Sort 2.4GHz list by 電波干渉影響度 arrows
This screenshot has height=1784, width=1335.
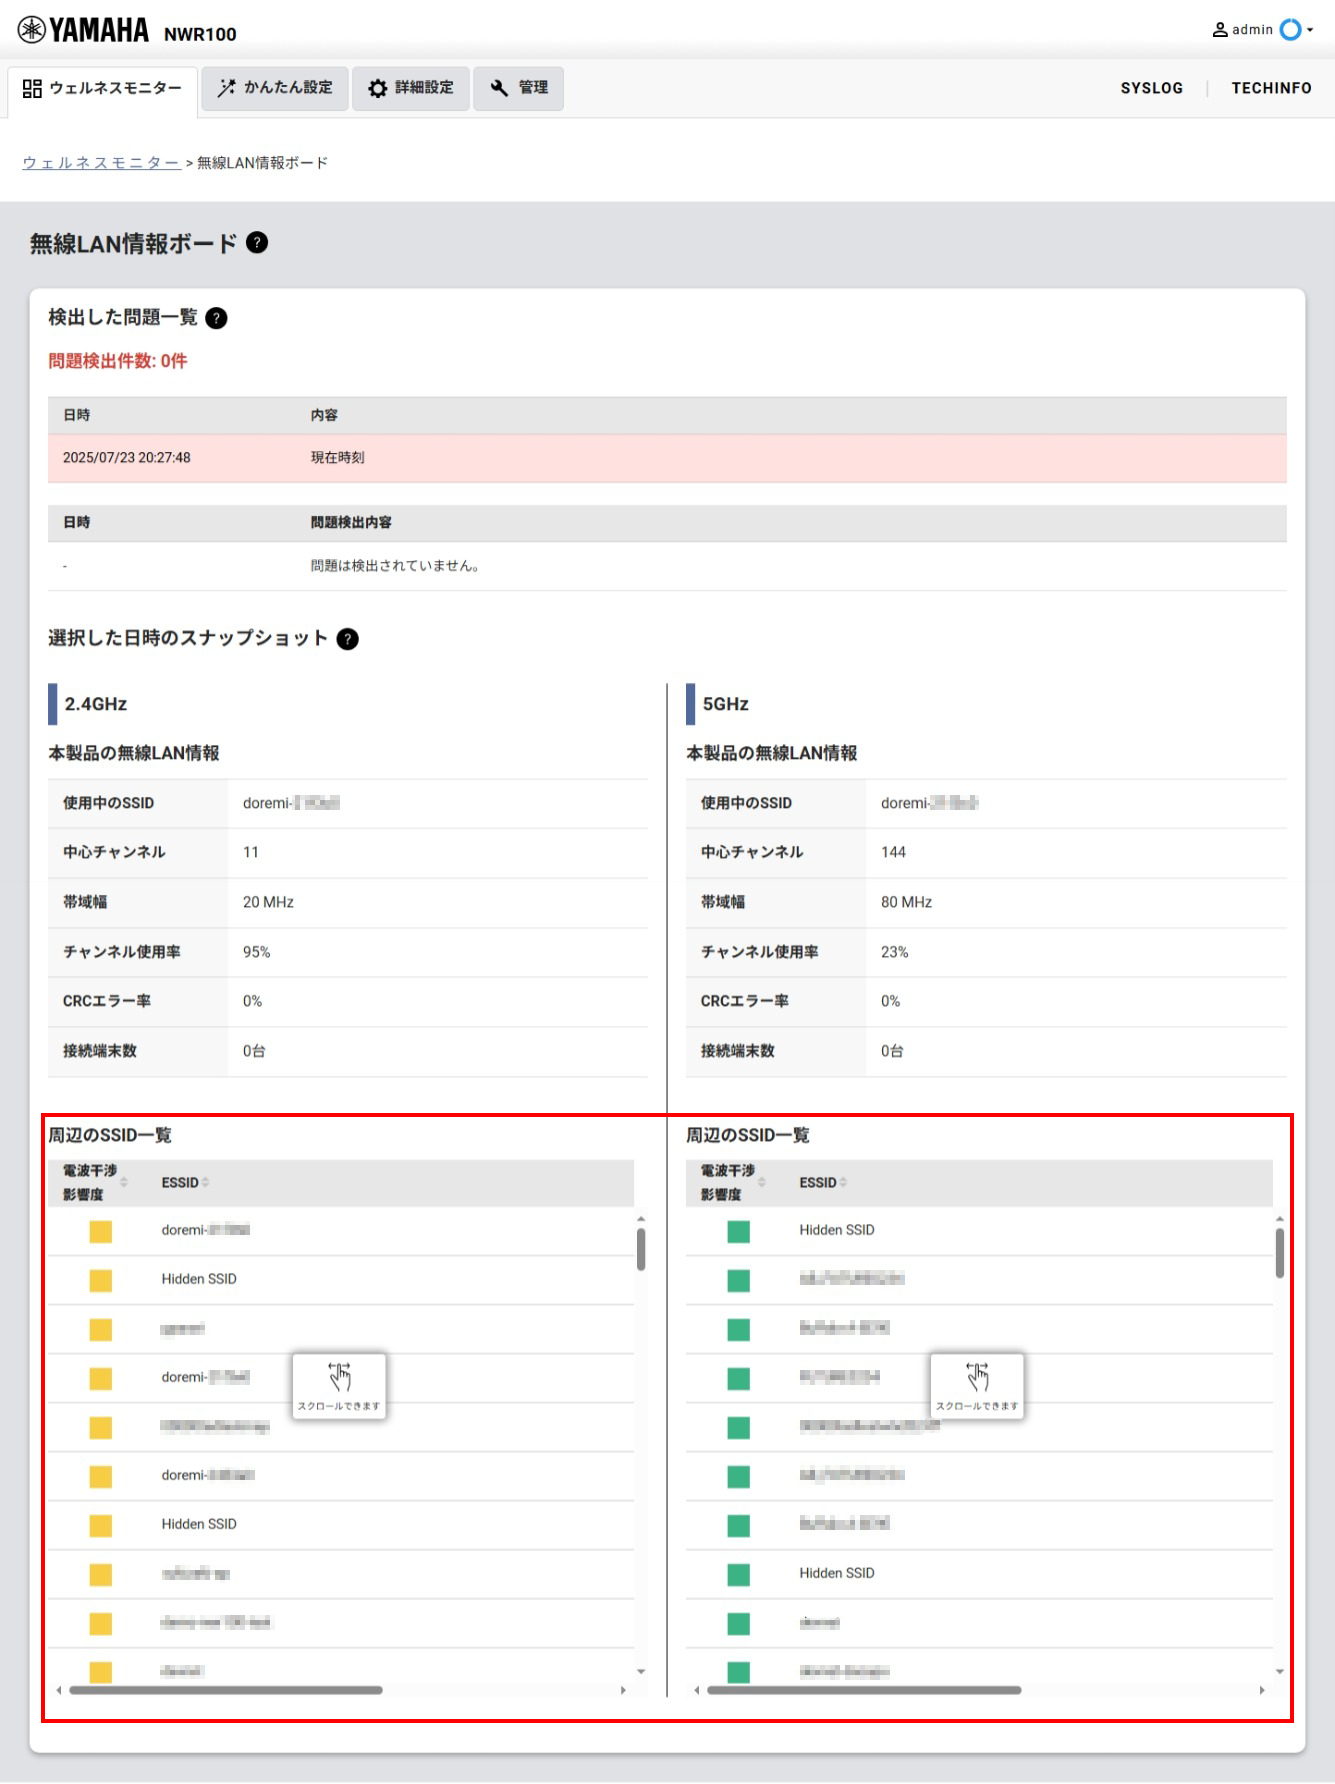pyautogui.click(x=124, y=1183)
